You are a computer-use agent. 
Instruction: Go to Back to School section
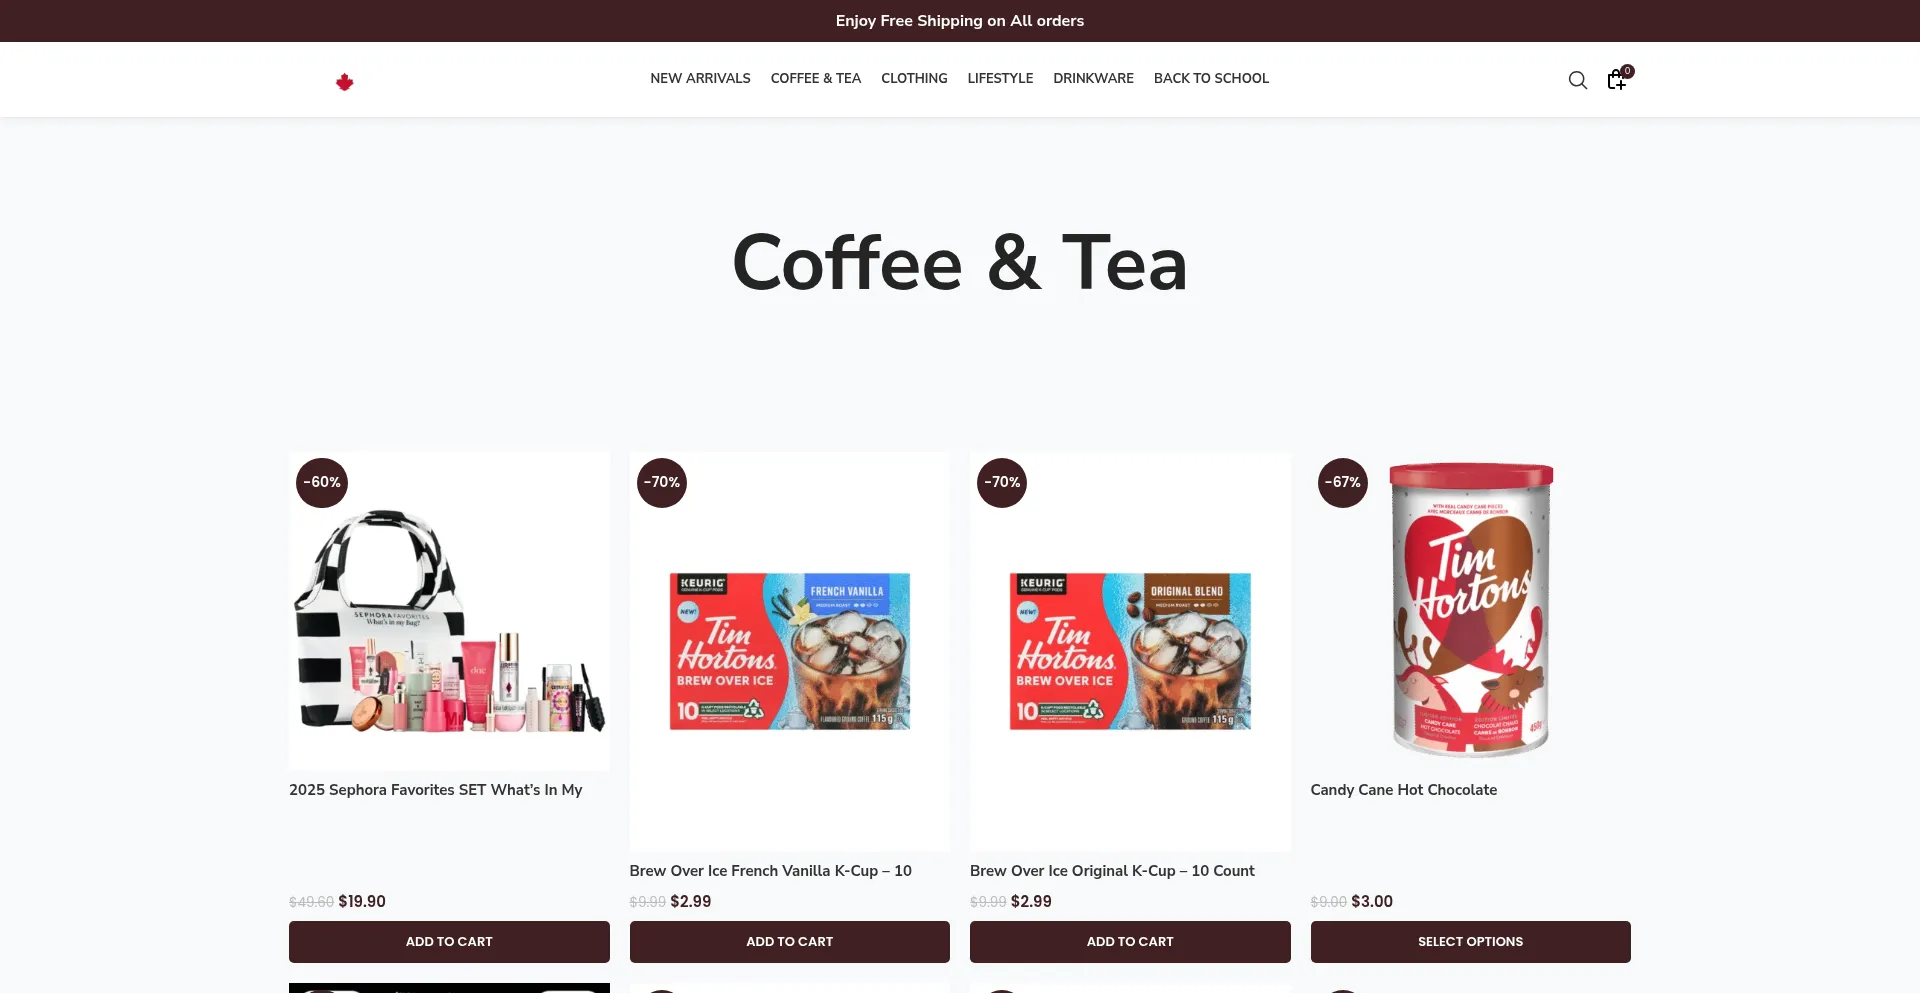coord(1211,78)
